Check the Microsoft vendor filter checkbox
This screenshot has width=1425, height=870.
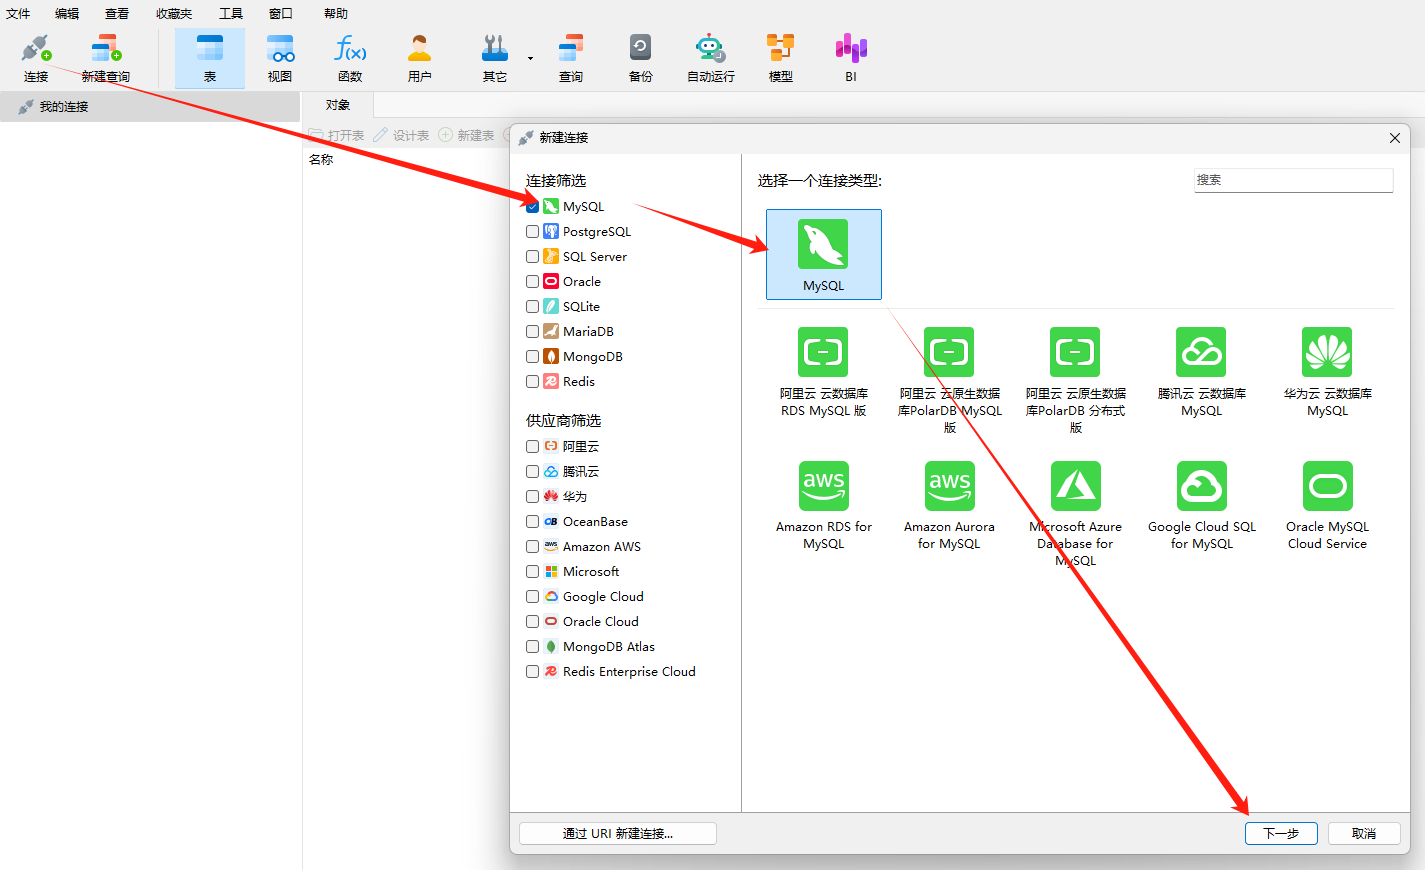coord(533,572)
